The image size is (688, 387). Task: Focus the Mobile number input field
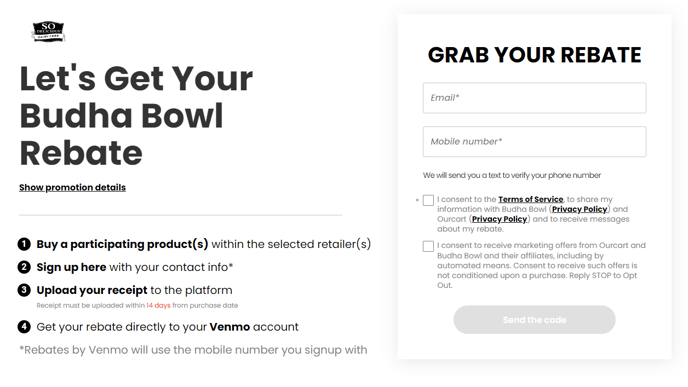(x=534, y=142)
